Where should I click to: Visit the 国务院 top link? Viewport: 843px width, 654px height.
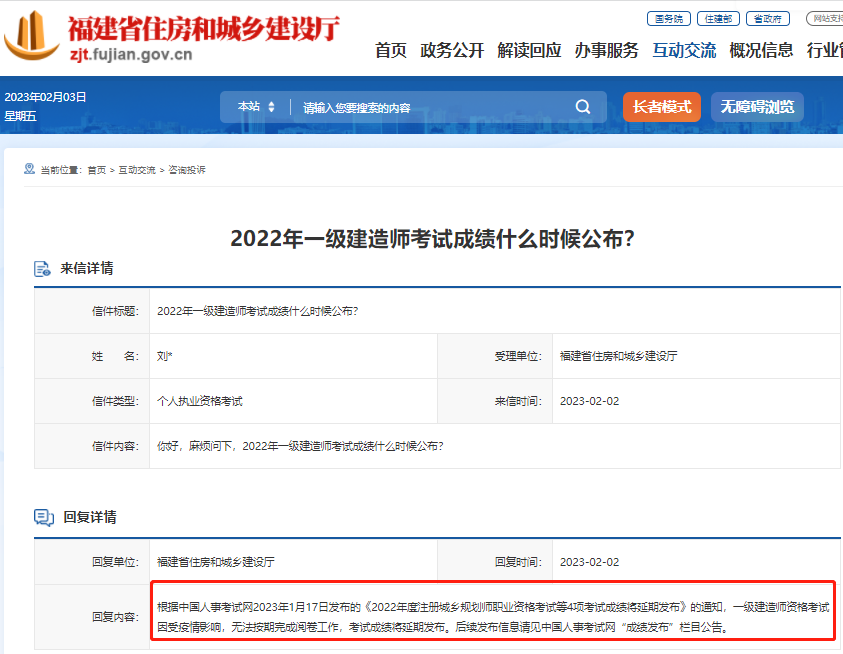(669, 19)
